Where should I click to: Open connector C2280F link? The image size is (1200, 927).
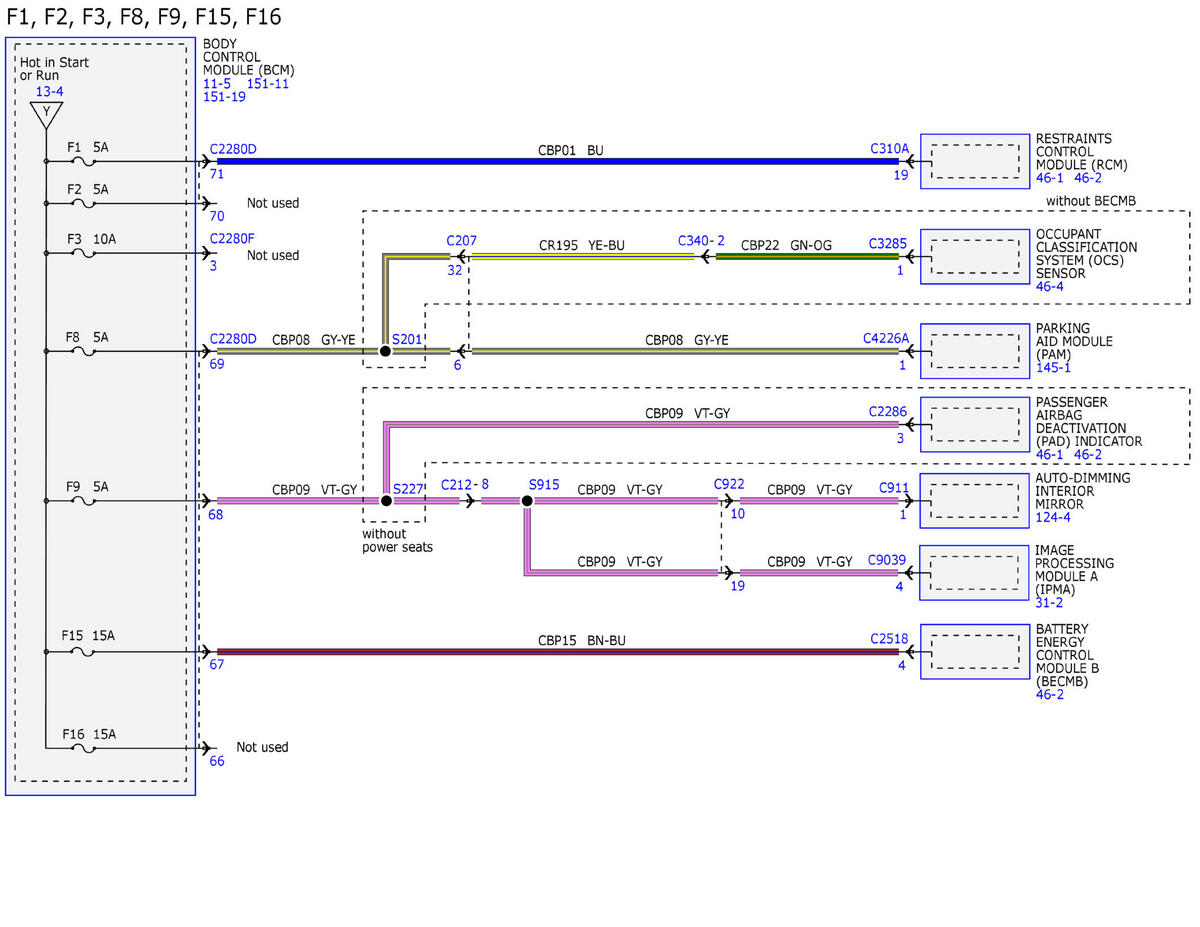click(x=232, y=240)
